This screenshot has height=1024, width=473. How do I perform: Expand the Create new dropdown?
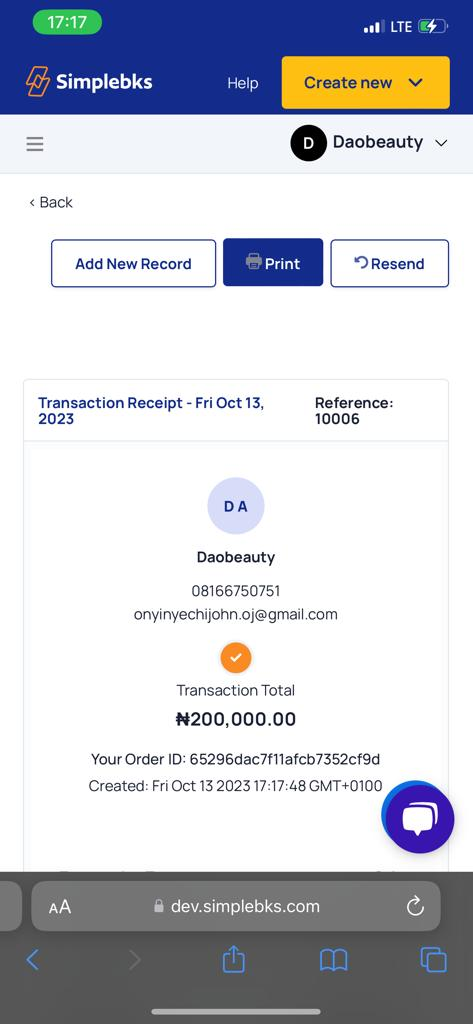click(365, 82)
